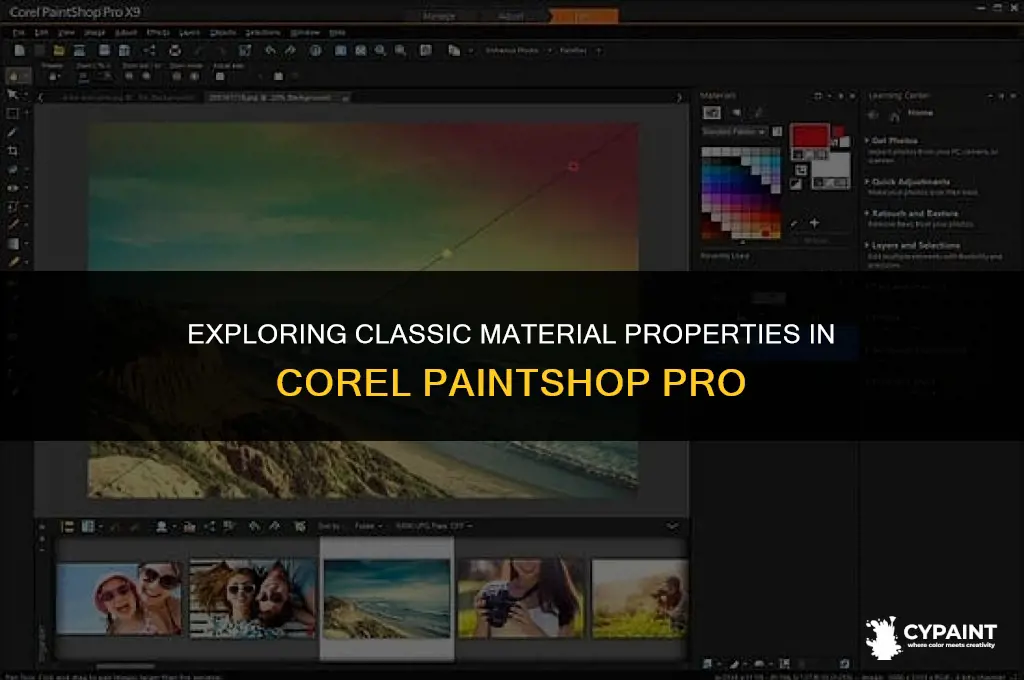Click the grey background color swatch

(831, 165)
